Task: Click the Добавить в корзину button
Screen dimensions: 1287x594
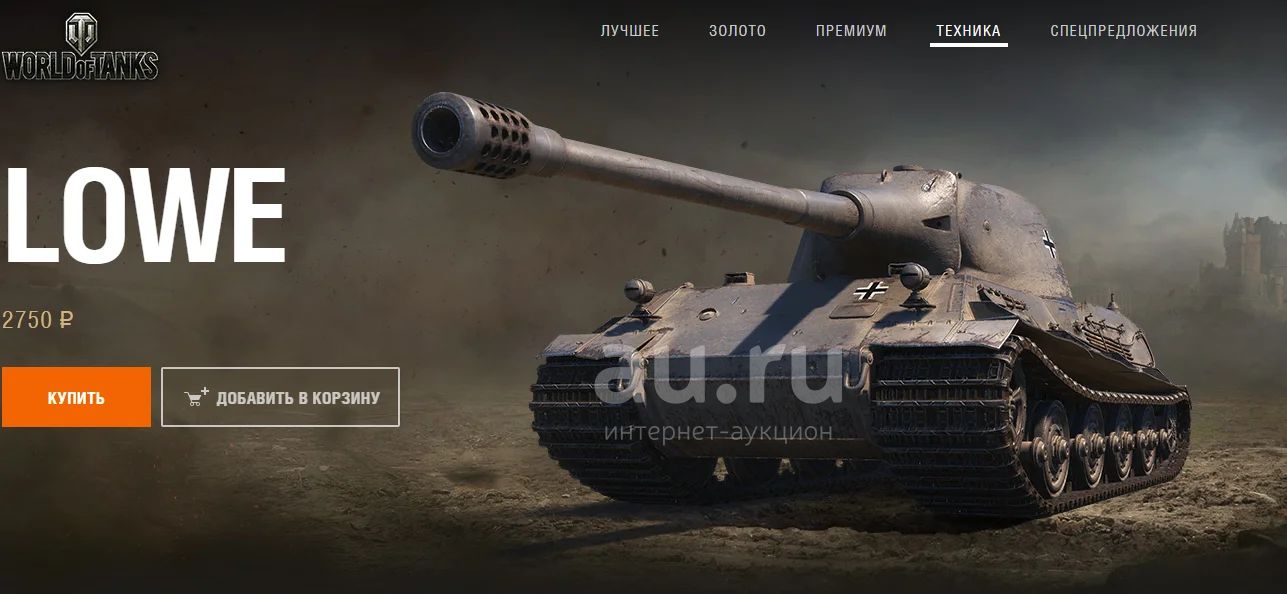Action: [x=280, y=397]
